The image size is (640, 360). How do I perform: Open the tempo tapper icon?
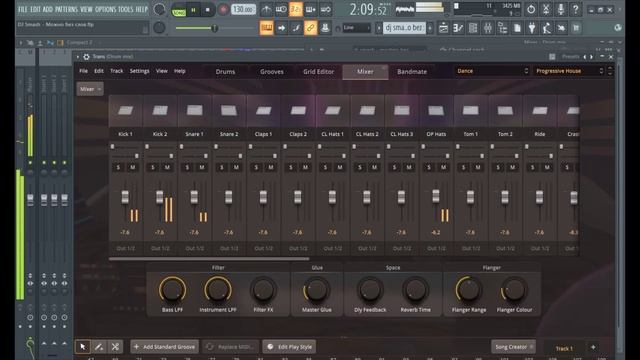point(547,28)
